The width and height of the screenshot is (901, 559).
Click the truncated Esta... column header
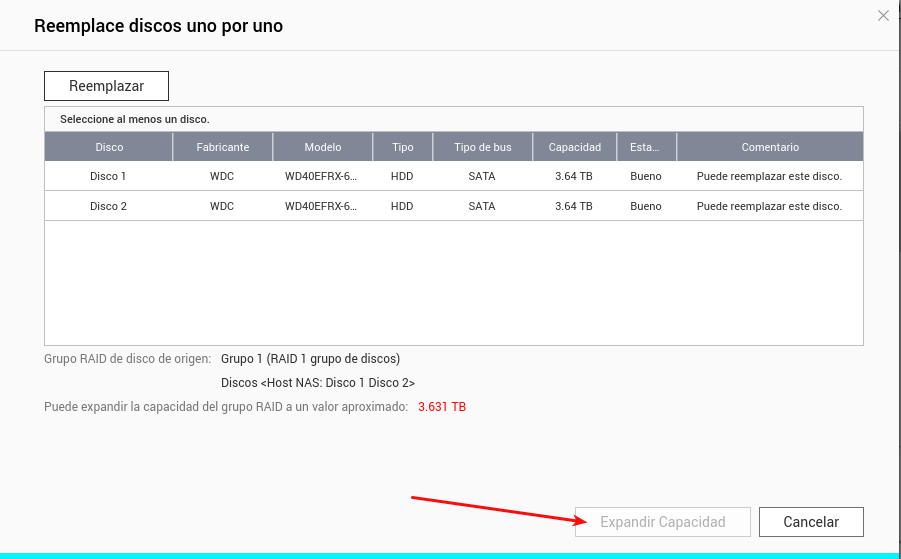pyautogui.click(x=645, y=147)
